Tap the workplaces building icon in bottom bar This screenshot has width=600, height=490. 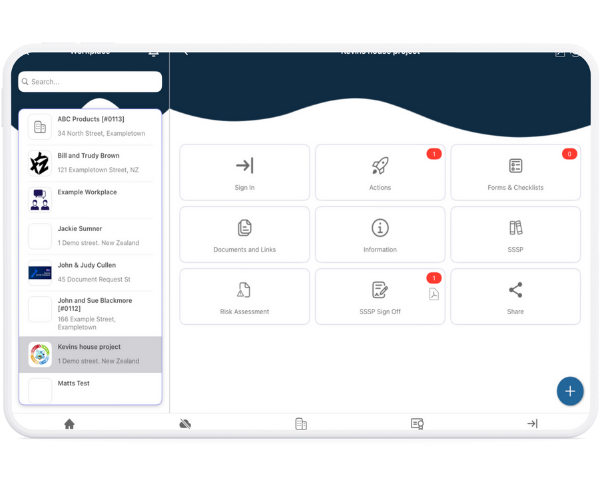pyautogui.click(x=301, y=424)
